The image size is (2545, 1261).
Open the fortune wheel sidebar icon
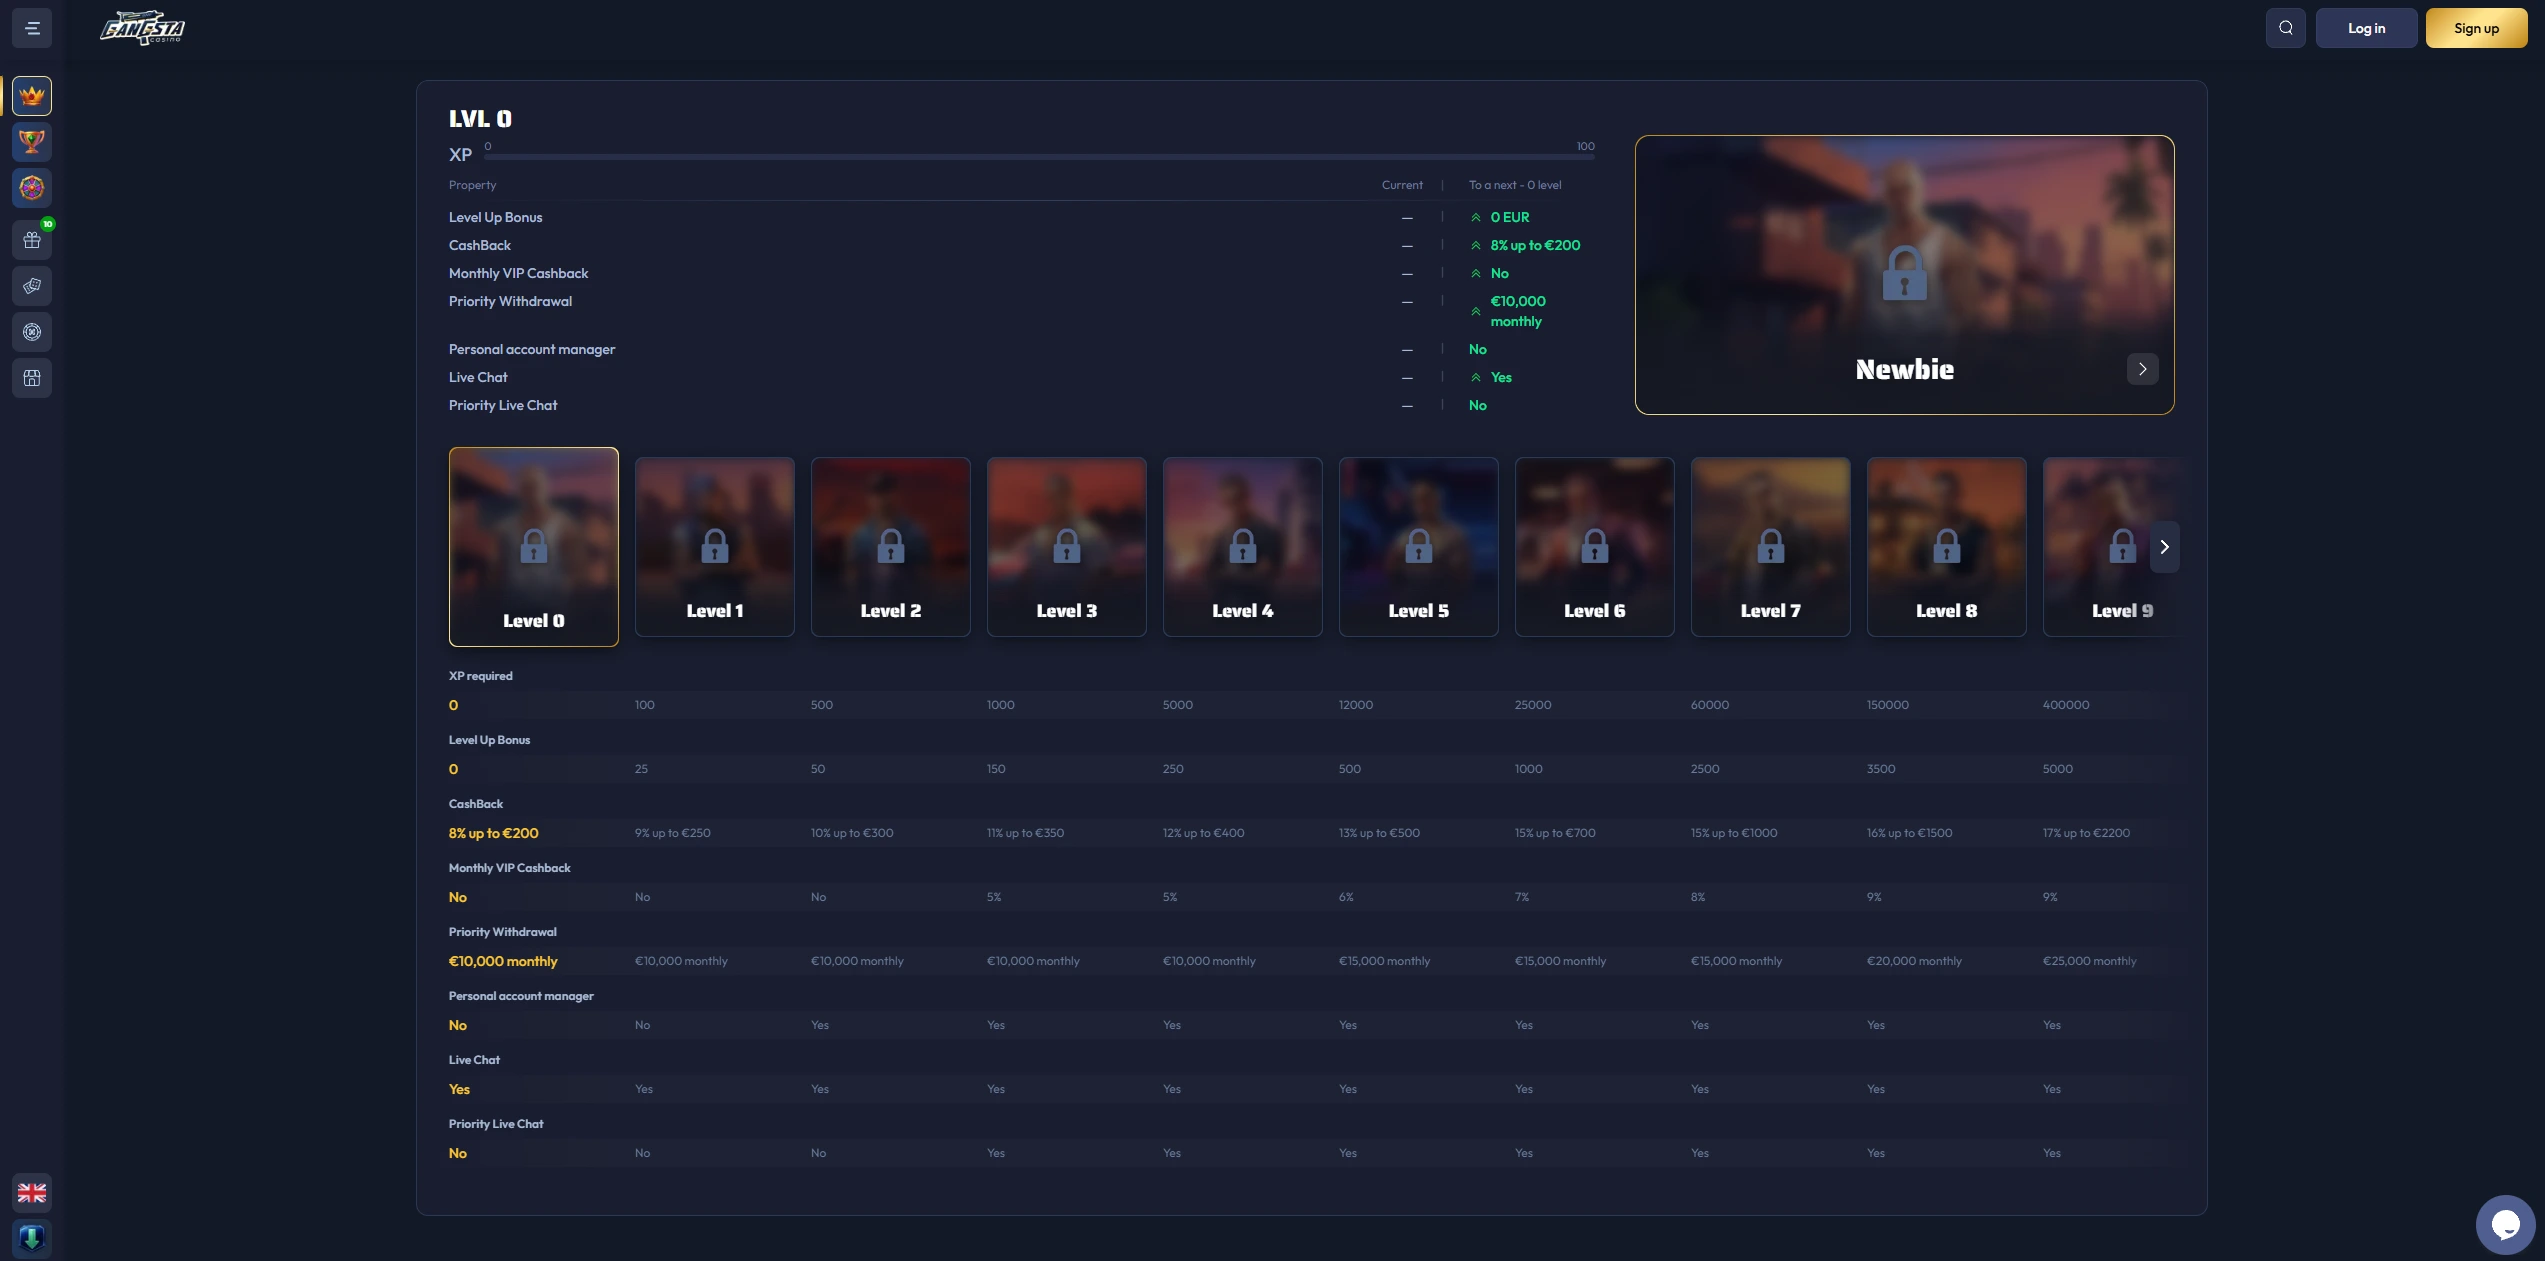pos(32,188)
